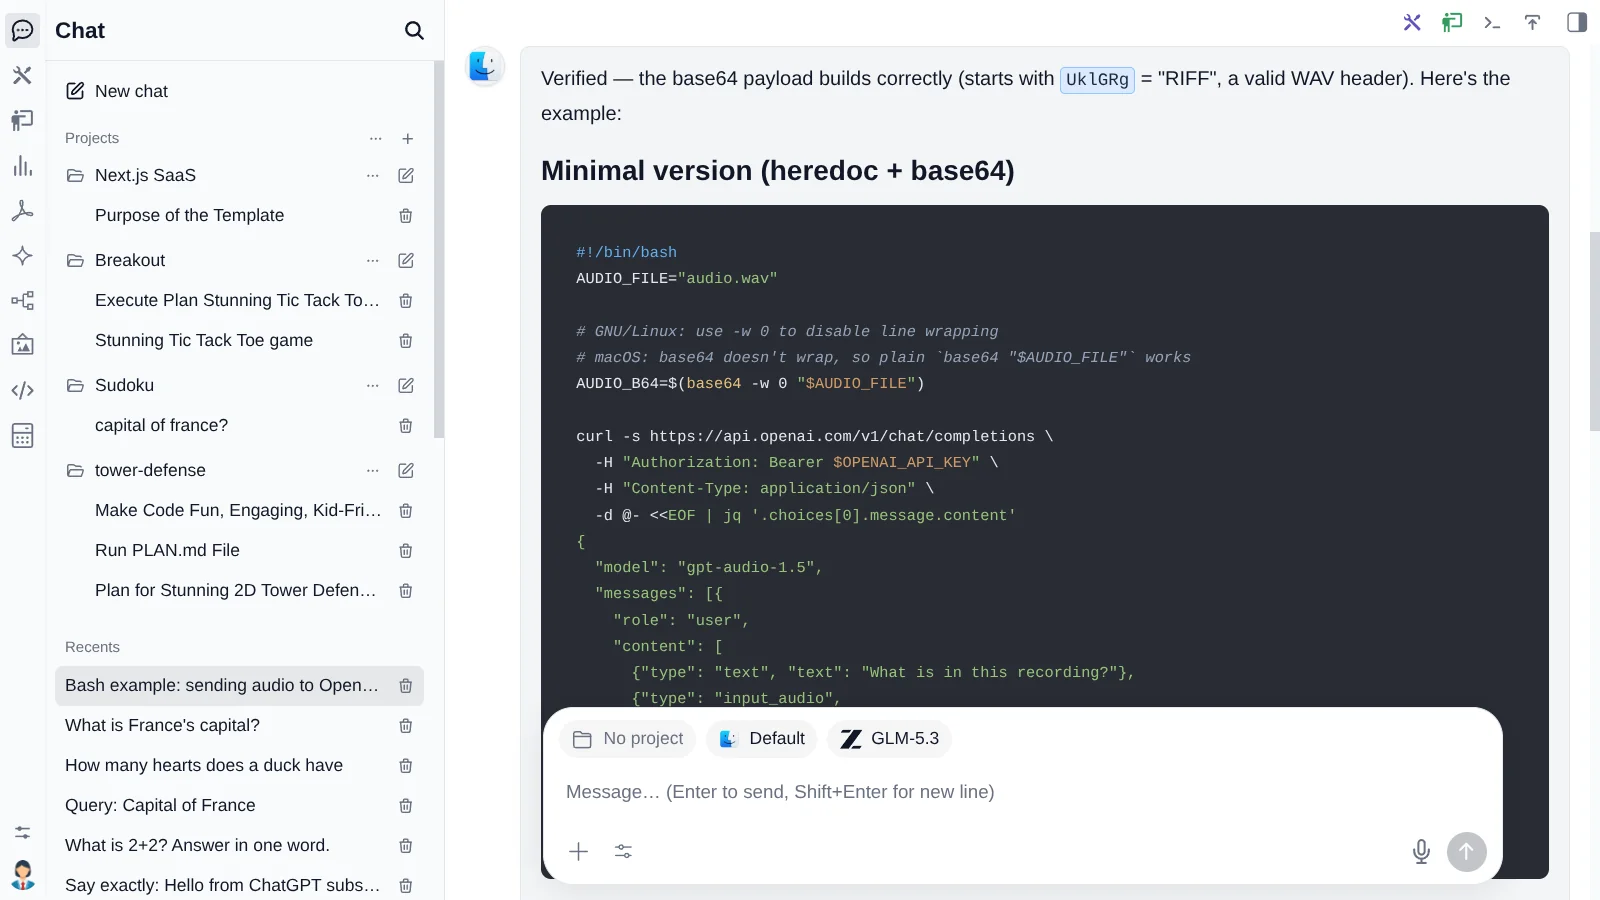This screenshot has height=900, width=1600.
Task: Click the edit icon for the Breakout project
Action: (406, 261)
